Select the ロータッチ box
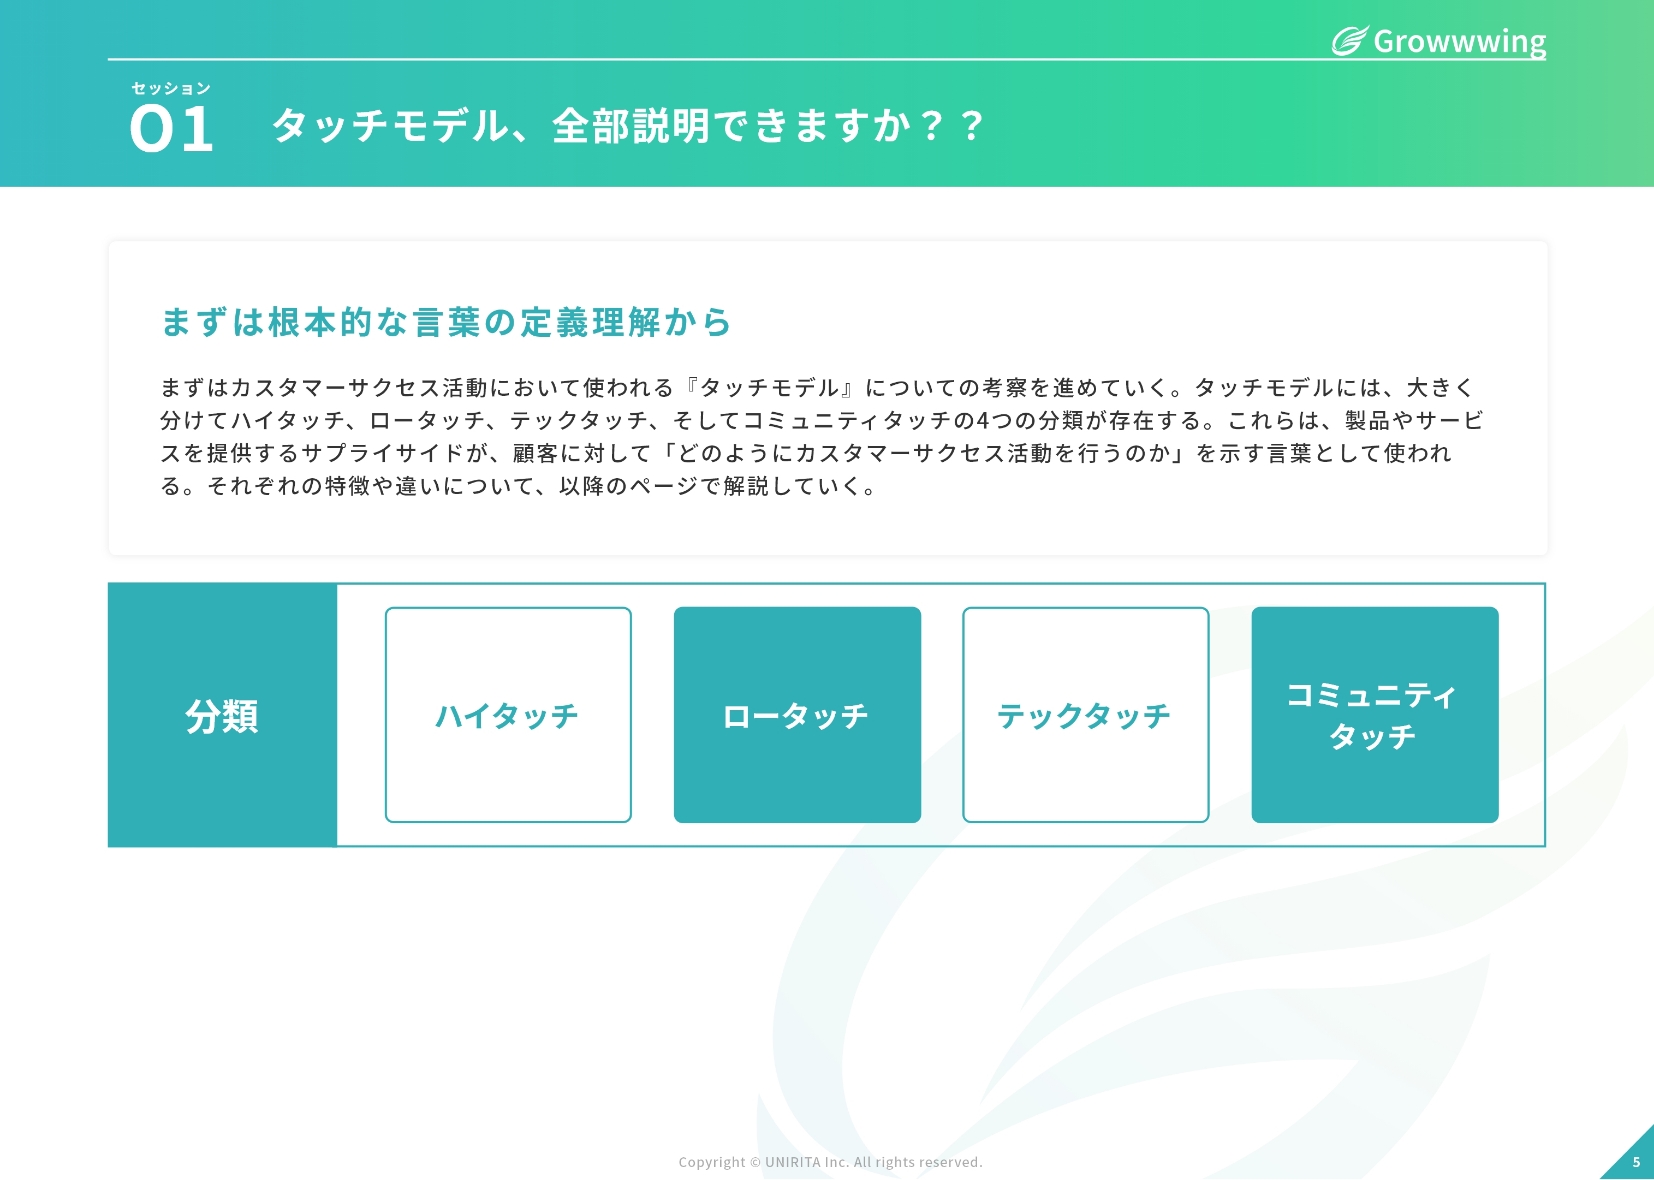 (x=797, y=715)
